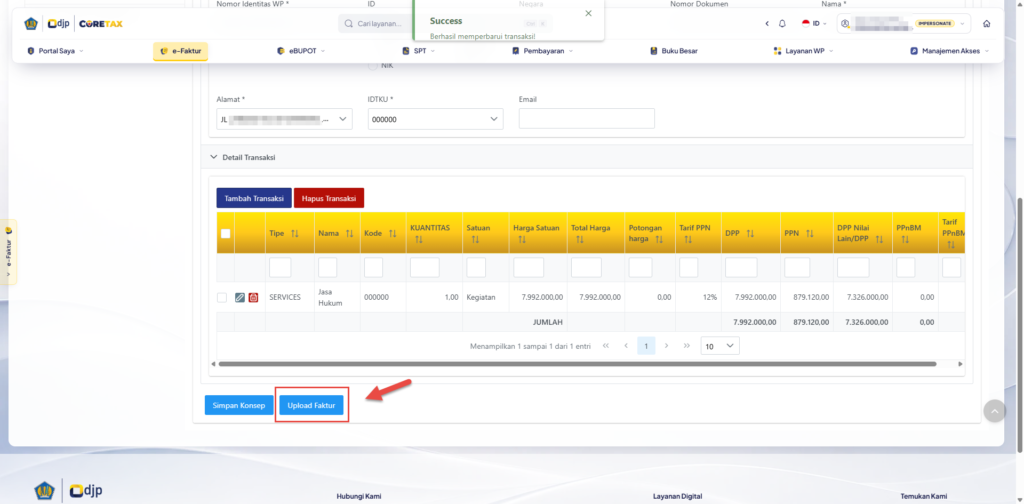Expand the Layanan WP menu
This screenshot has width=1024, height=504.
(803, 51)
